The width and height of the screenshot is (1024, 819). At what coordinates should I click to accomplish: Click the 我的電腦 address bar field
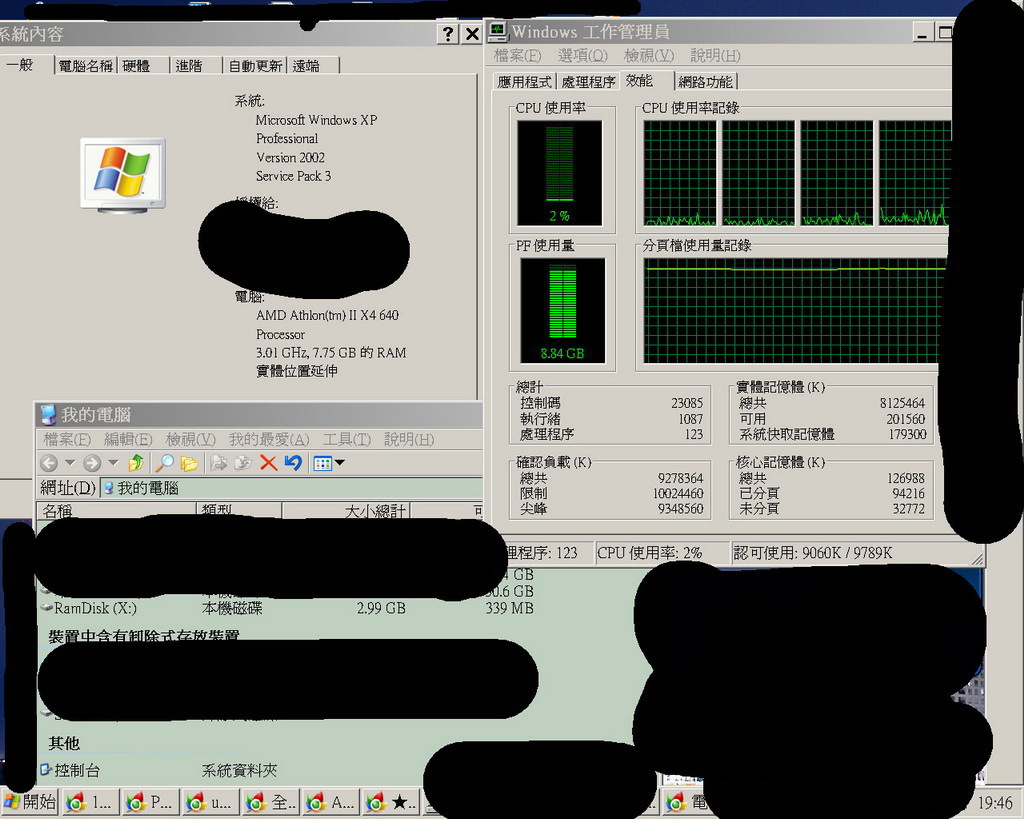pyautogui.click(x=291, y=488)
